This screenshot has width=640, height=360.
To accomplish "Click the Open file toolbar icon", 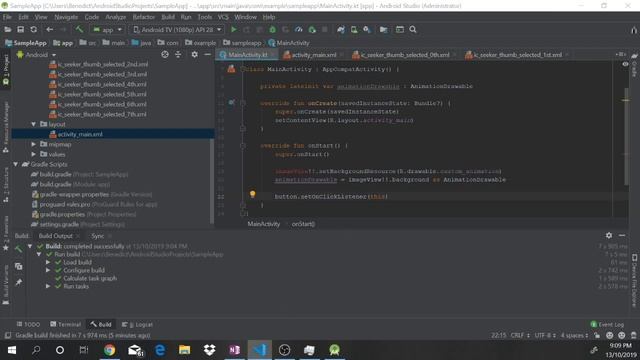I will (7, 29).
